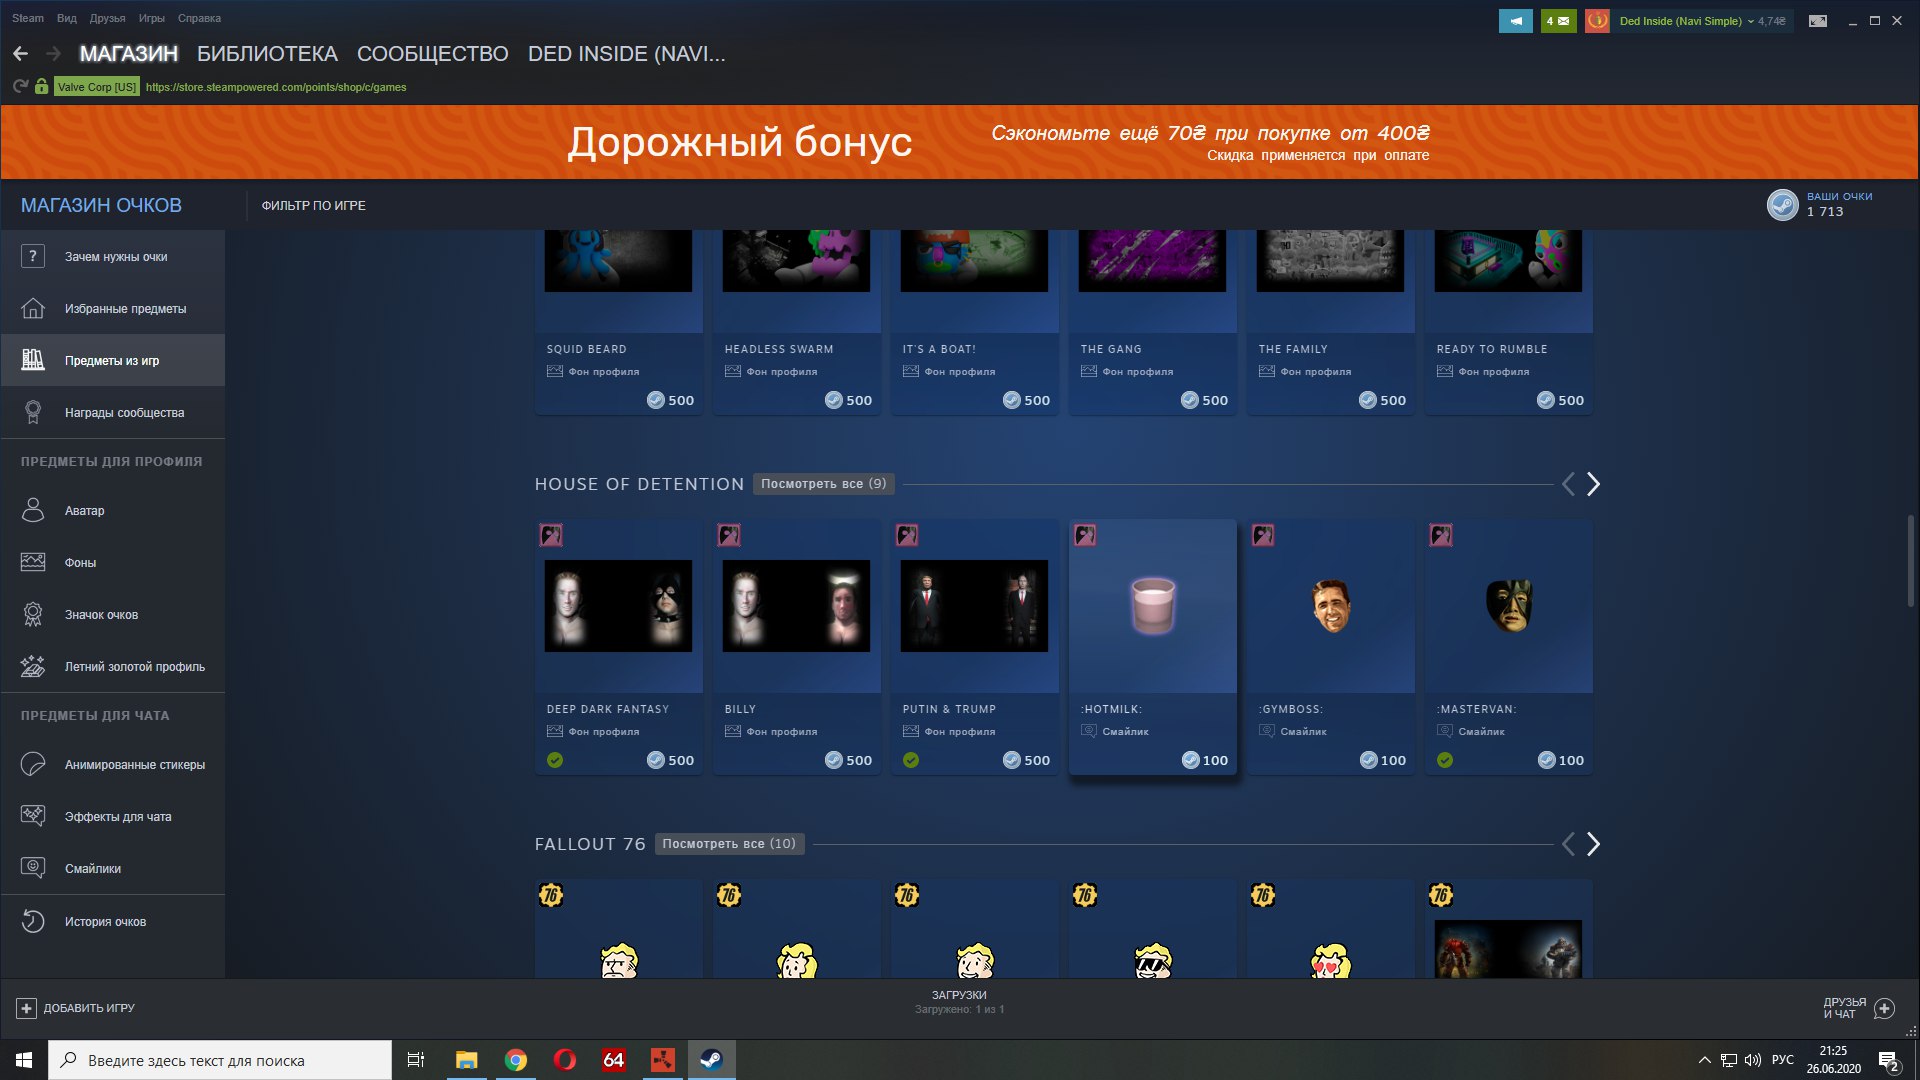Show hidden system tray icons
This screenshot has width=1920, height=1080.
click(1704, 1060)
